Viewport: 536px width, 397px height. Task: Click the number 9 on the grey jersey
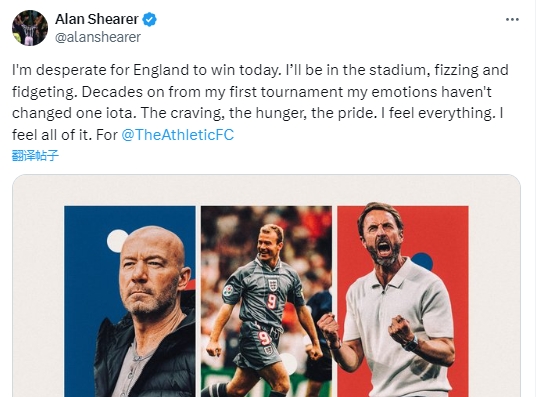[x=272, y=302]
